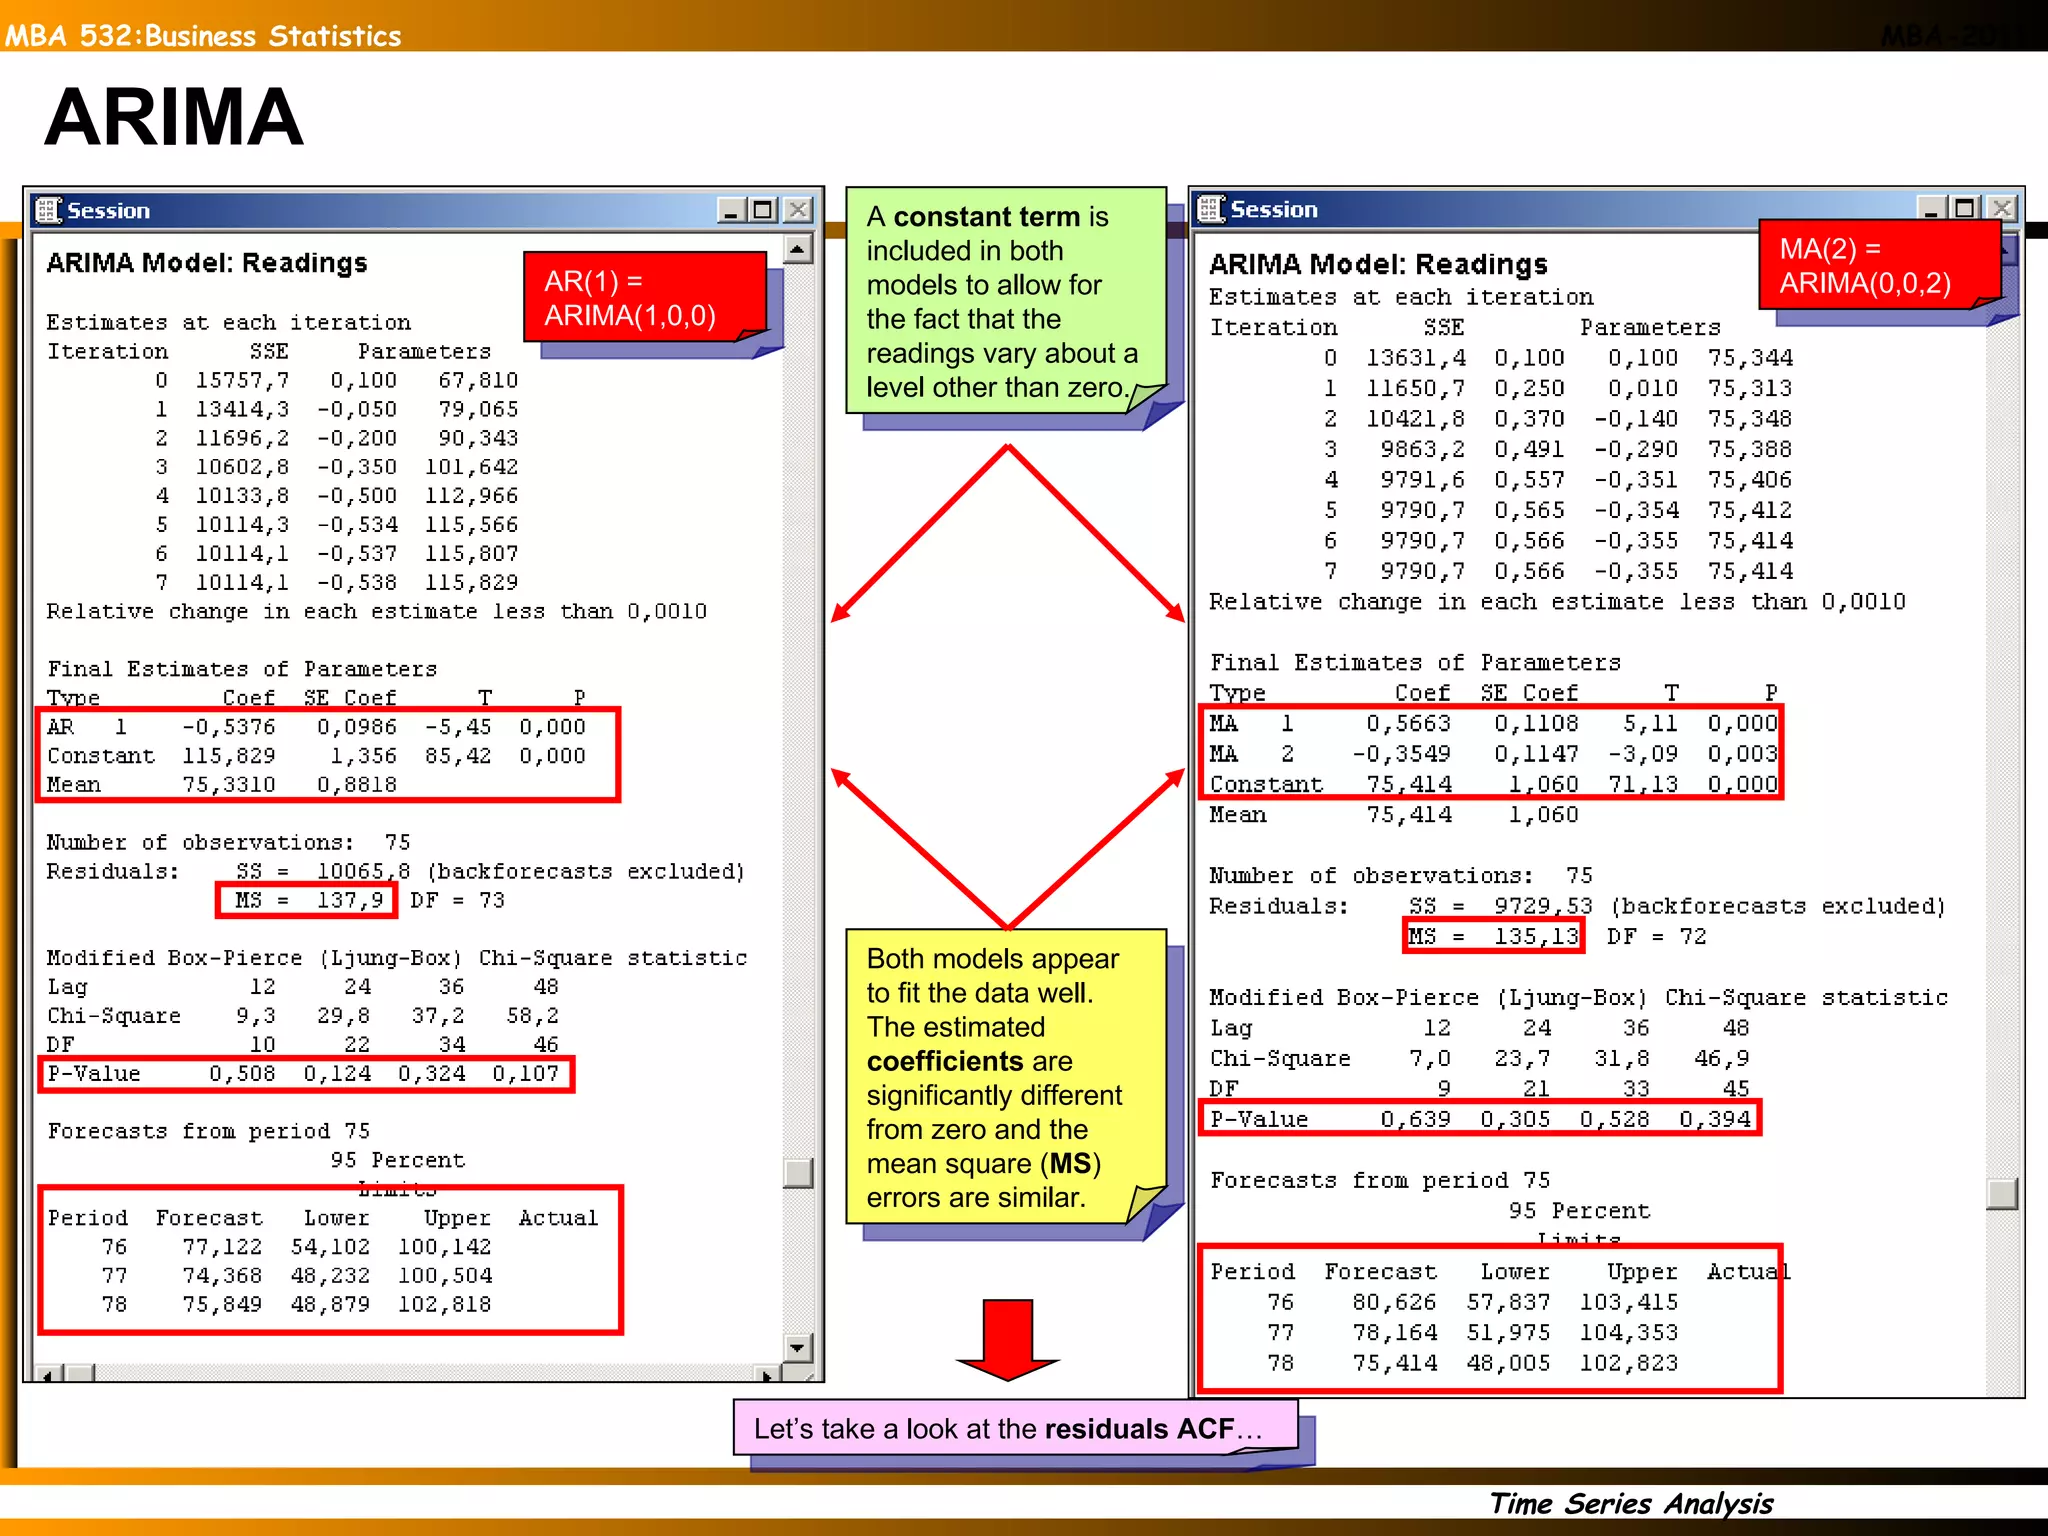
Task: Click period 78 forecast 75,849
Action: click(x=222, y=1305)
